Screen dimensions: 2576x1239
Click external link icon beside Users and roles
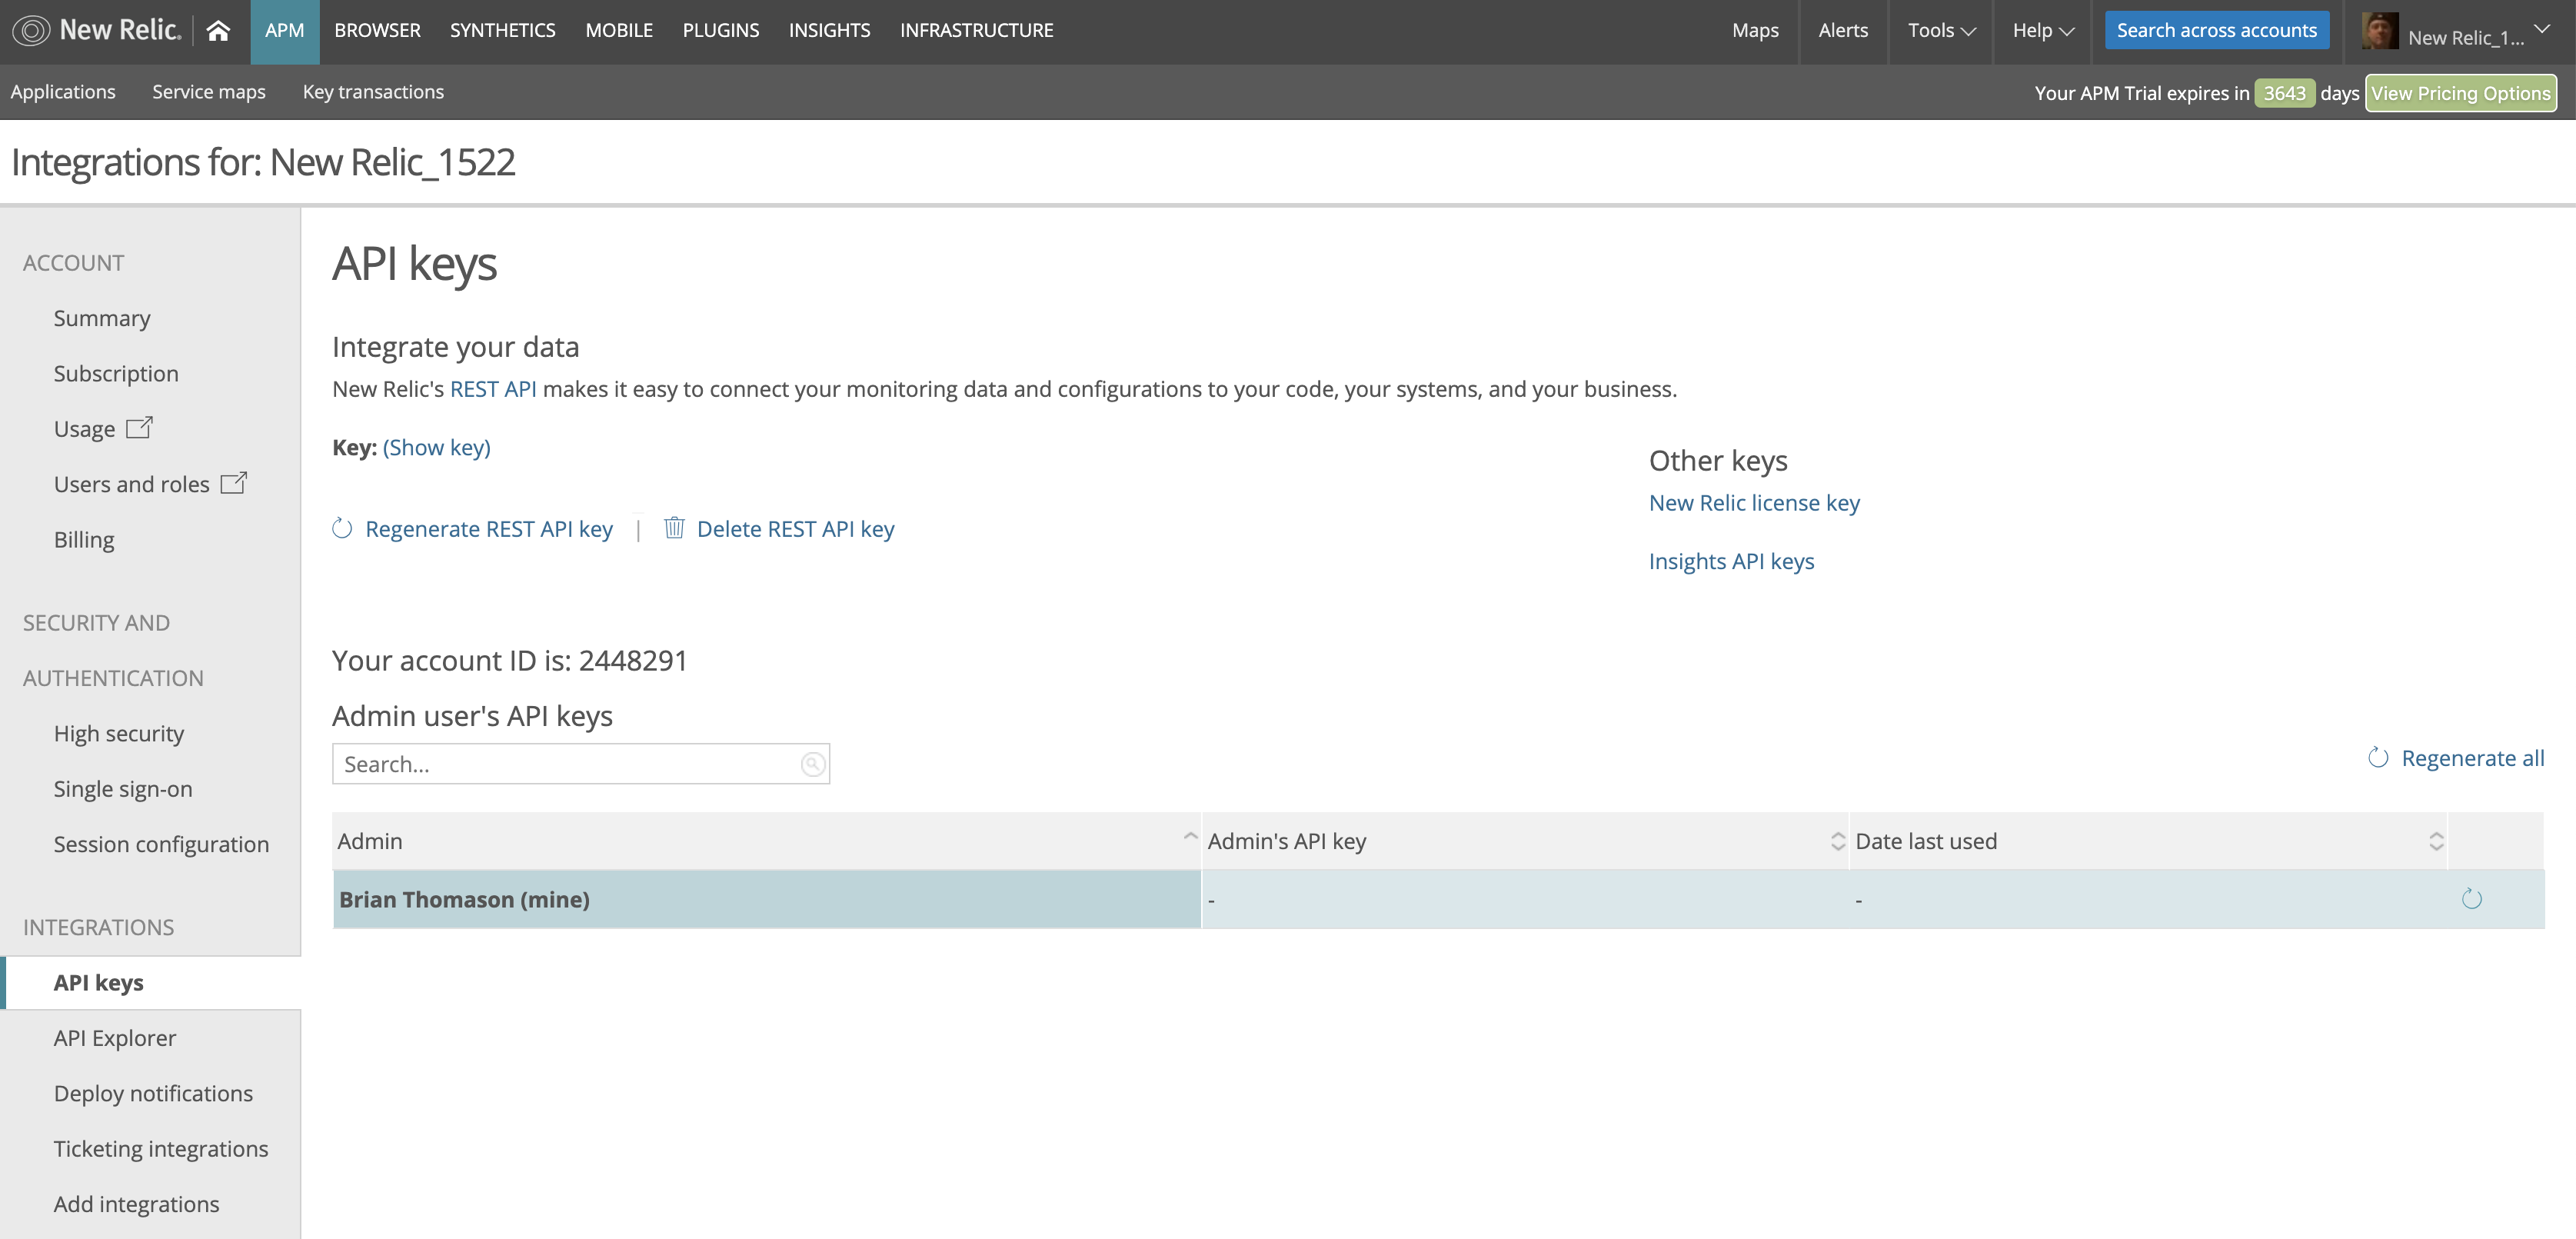pyautogui.click(x=234, y=483)
